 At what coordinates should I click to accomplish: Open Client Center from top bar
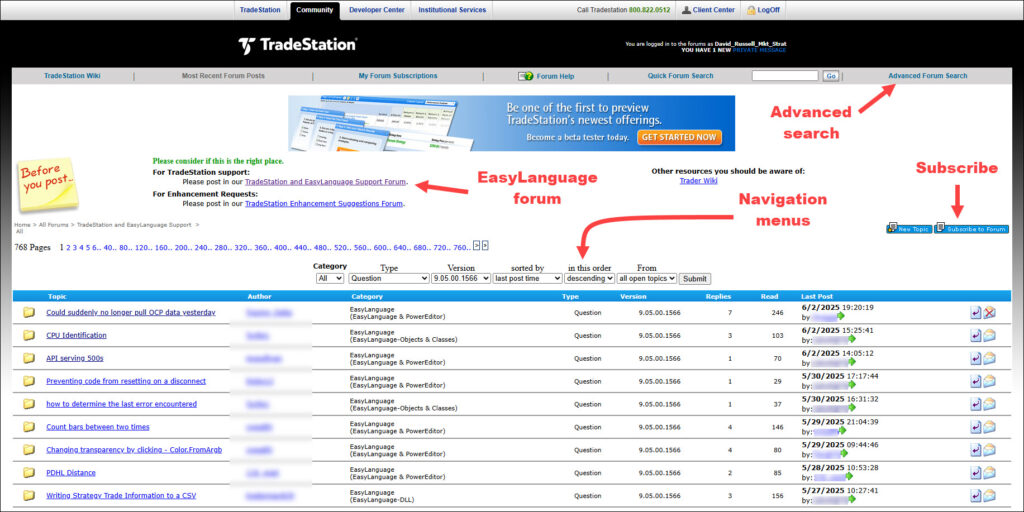[x=709, y=10]
